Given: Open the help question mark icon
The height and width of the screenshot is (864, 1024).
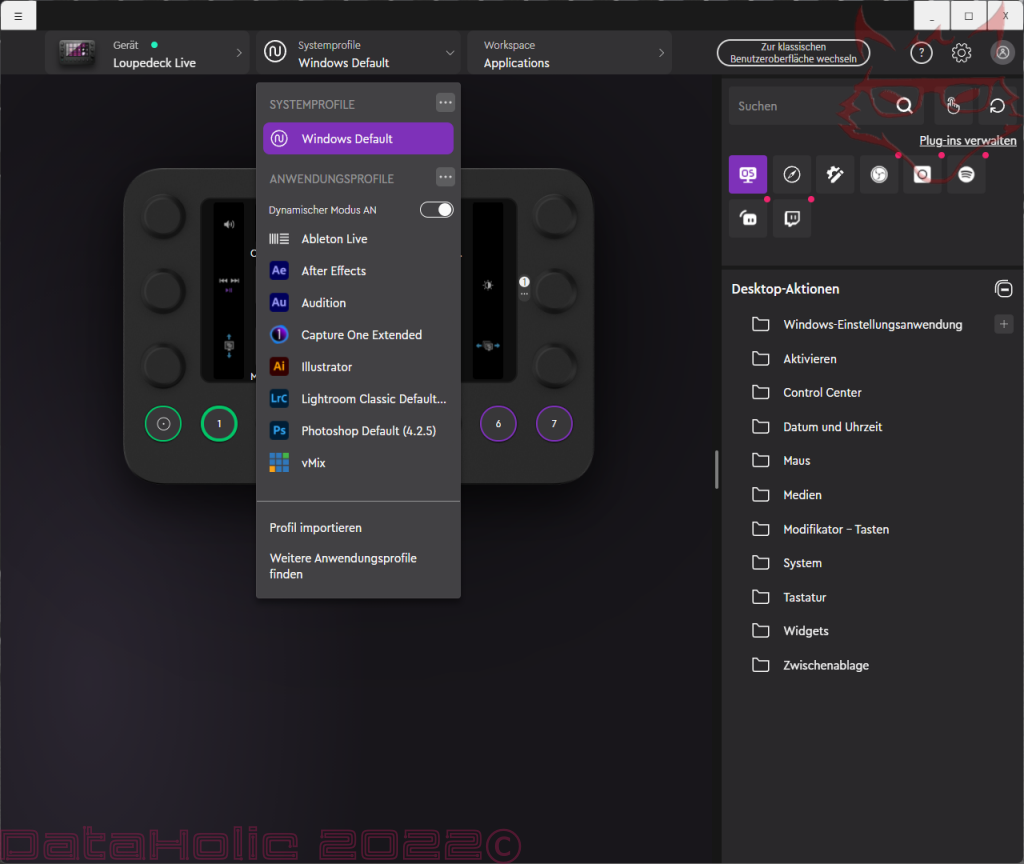Looking at the screenshot, I should tap(921, 53).
